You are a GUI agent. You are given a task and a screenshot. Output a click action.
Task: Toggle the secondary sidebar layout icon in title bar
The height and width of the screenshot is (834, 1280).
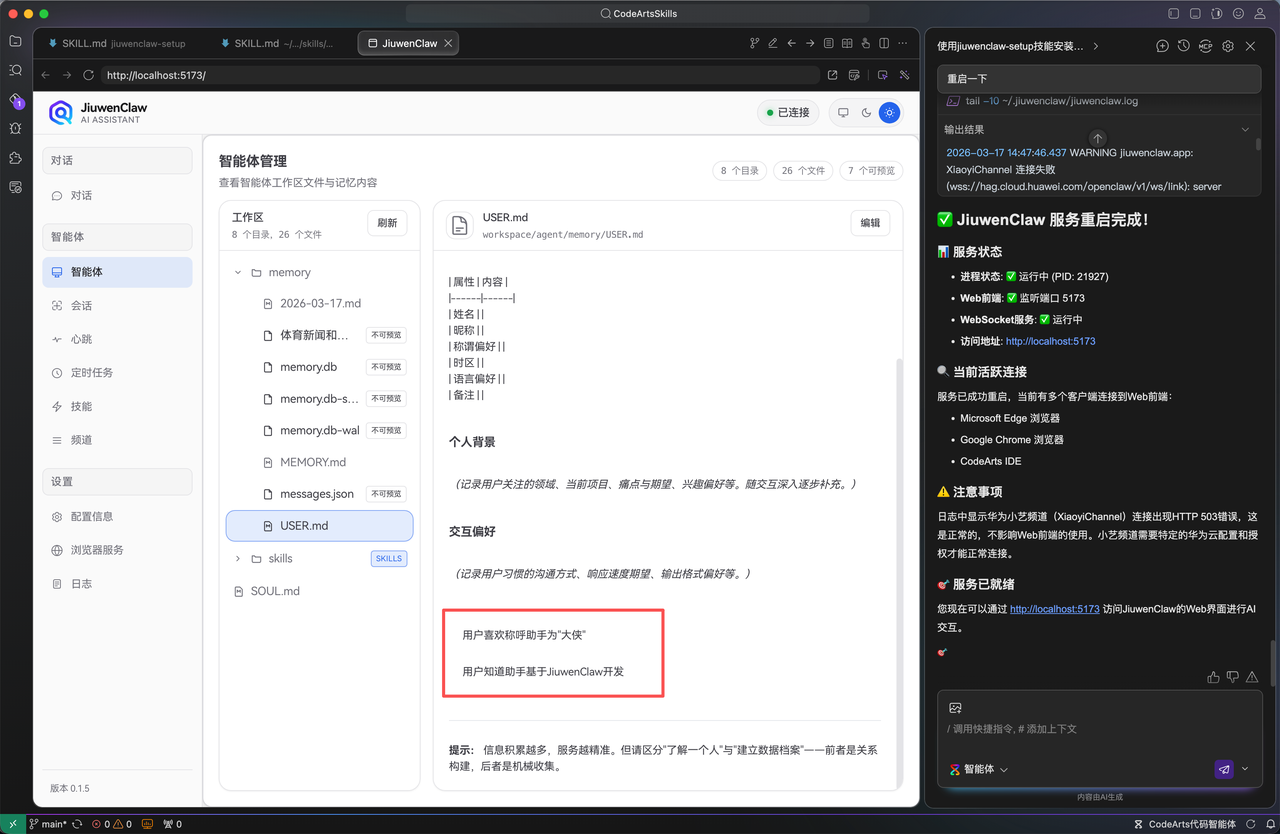[1217, 14]
